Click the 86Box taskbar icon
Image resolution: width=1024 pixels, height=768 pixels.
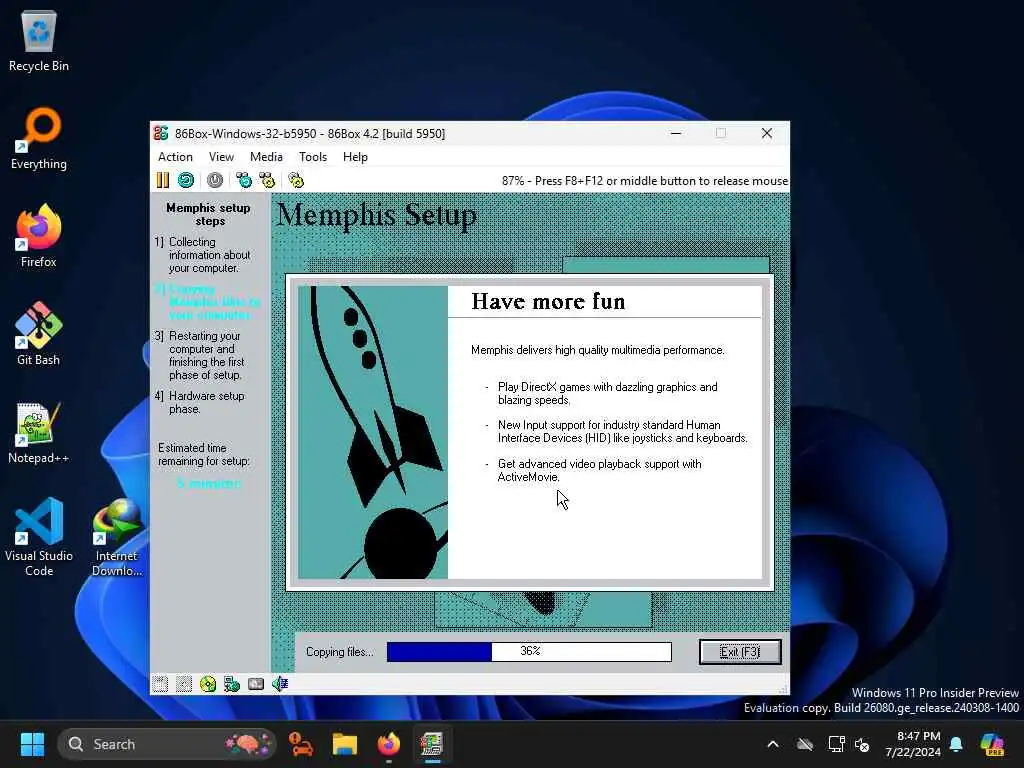432,744
